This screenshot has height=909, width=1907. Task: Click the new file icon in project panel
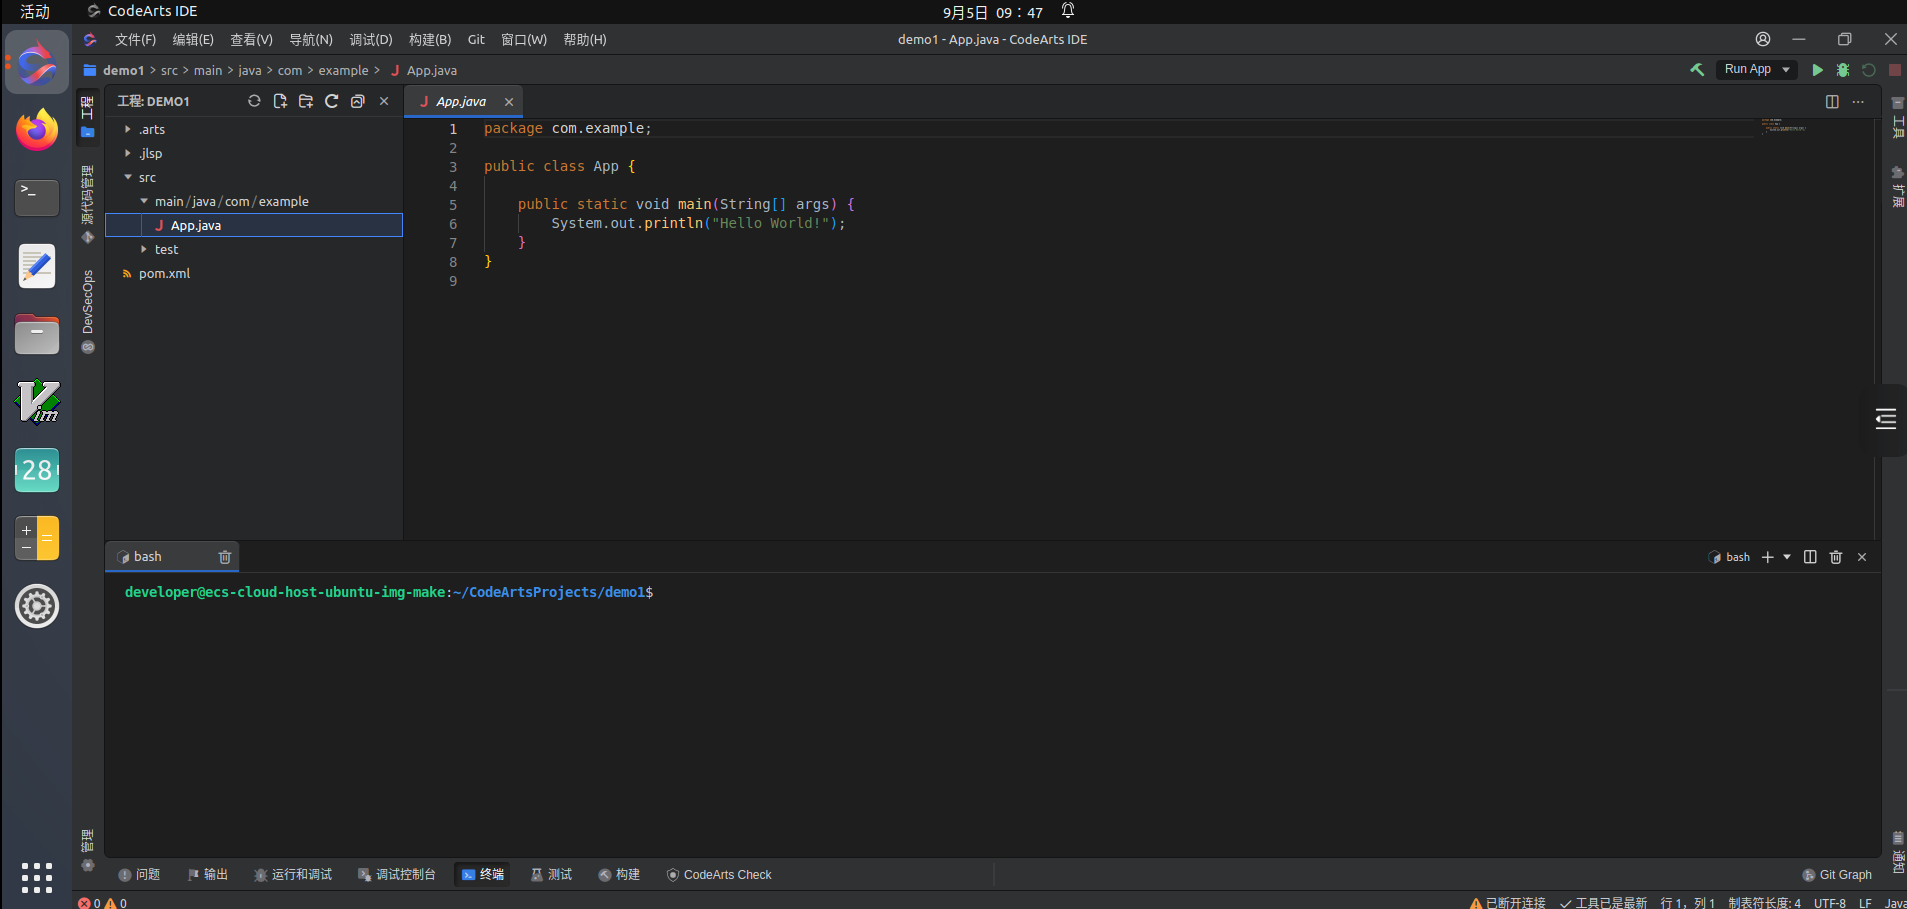click(x=280, y=101)
